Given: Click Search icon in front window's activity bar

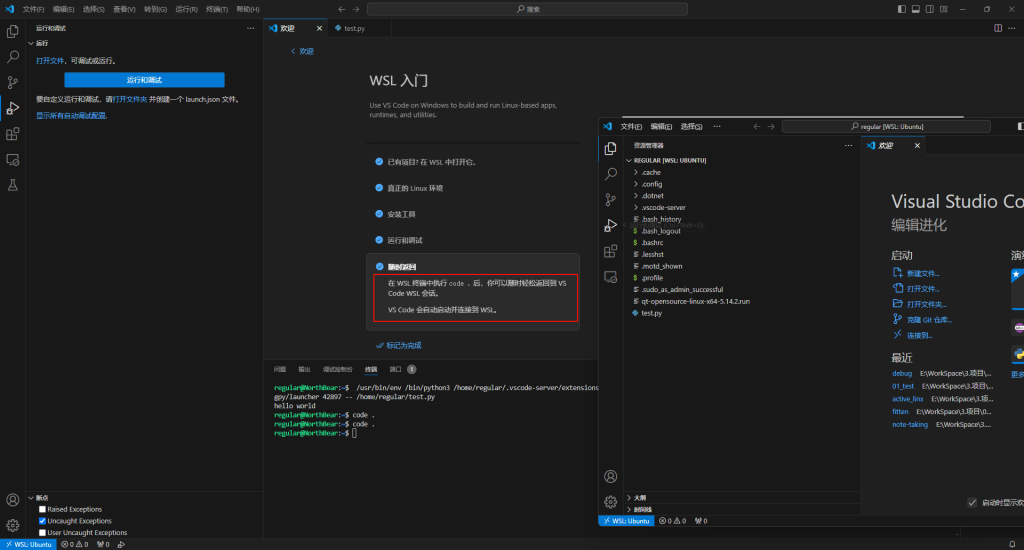Looking at the screenshot, I should pyautogui.click(x=611, y=174).
